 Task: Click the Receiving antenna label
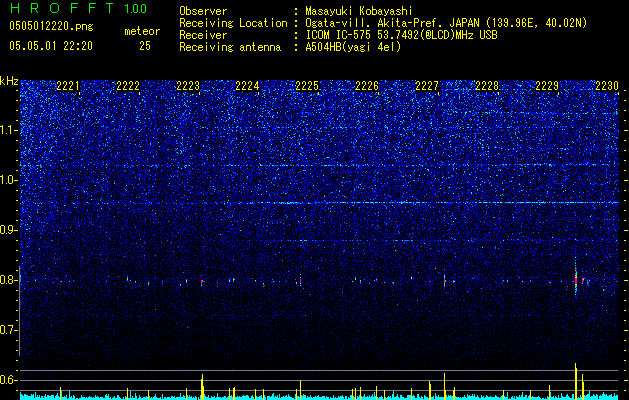point(230,47)
